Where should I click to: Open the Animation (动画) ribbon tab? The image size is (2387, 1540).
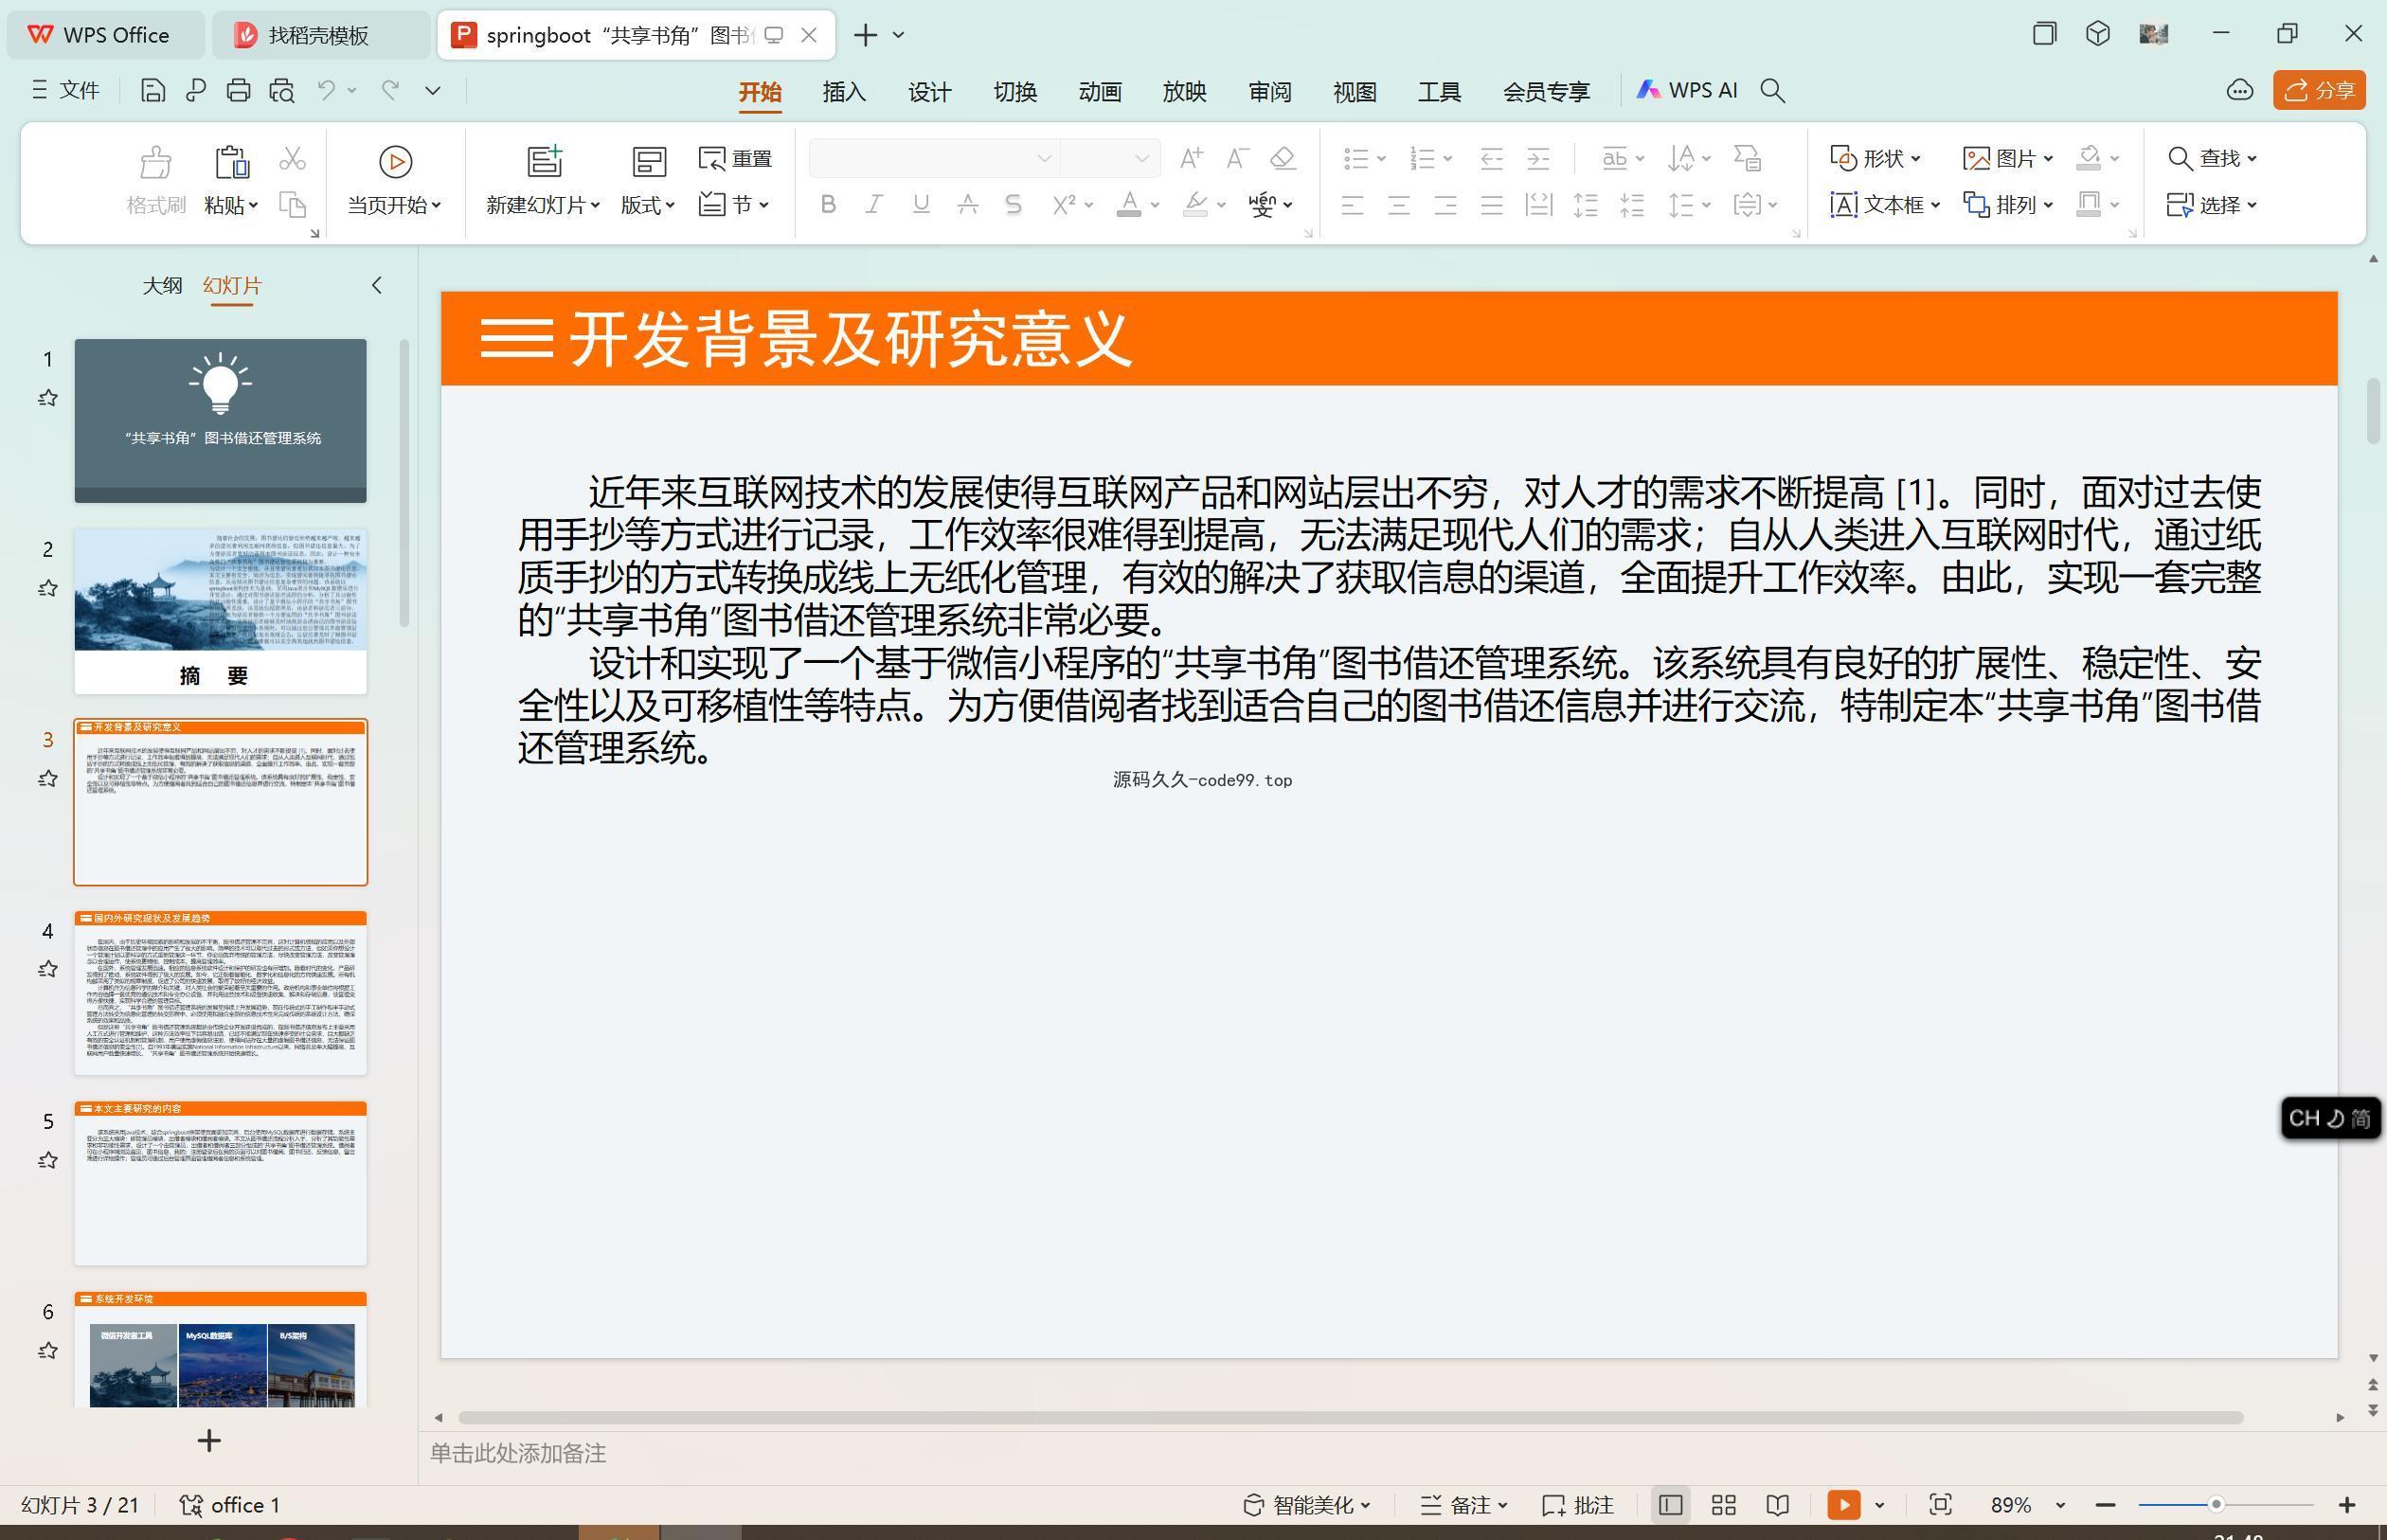click(x=1100, y=92)
